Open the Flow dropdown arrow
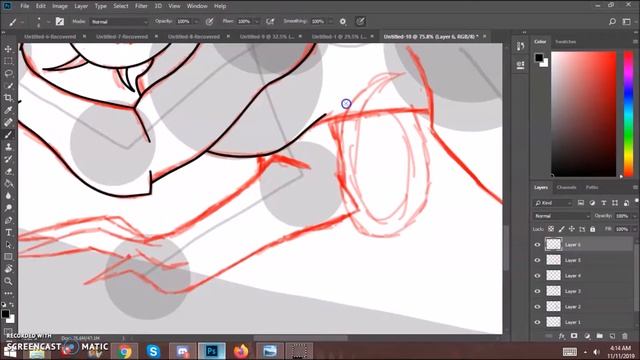Image resolution: width=640 pixels, height=360 pixels. coord(257,22)
